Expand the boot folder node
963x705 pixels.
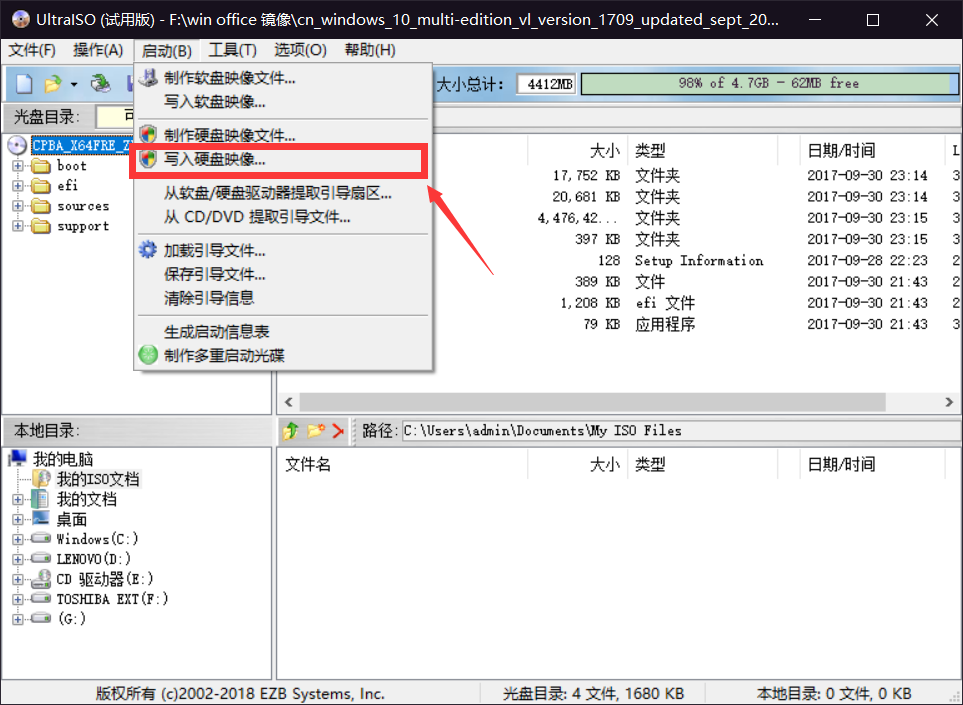(18, 166)
